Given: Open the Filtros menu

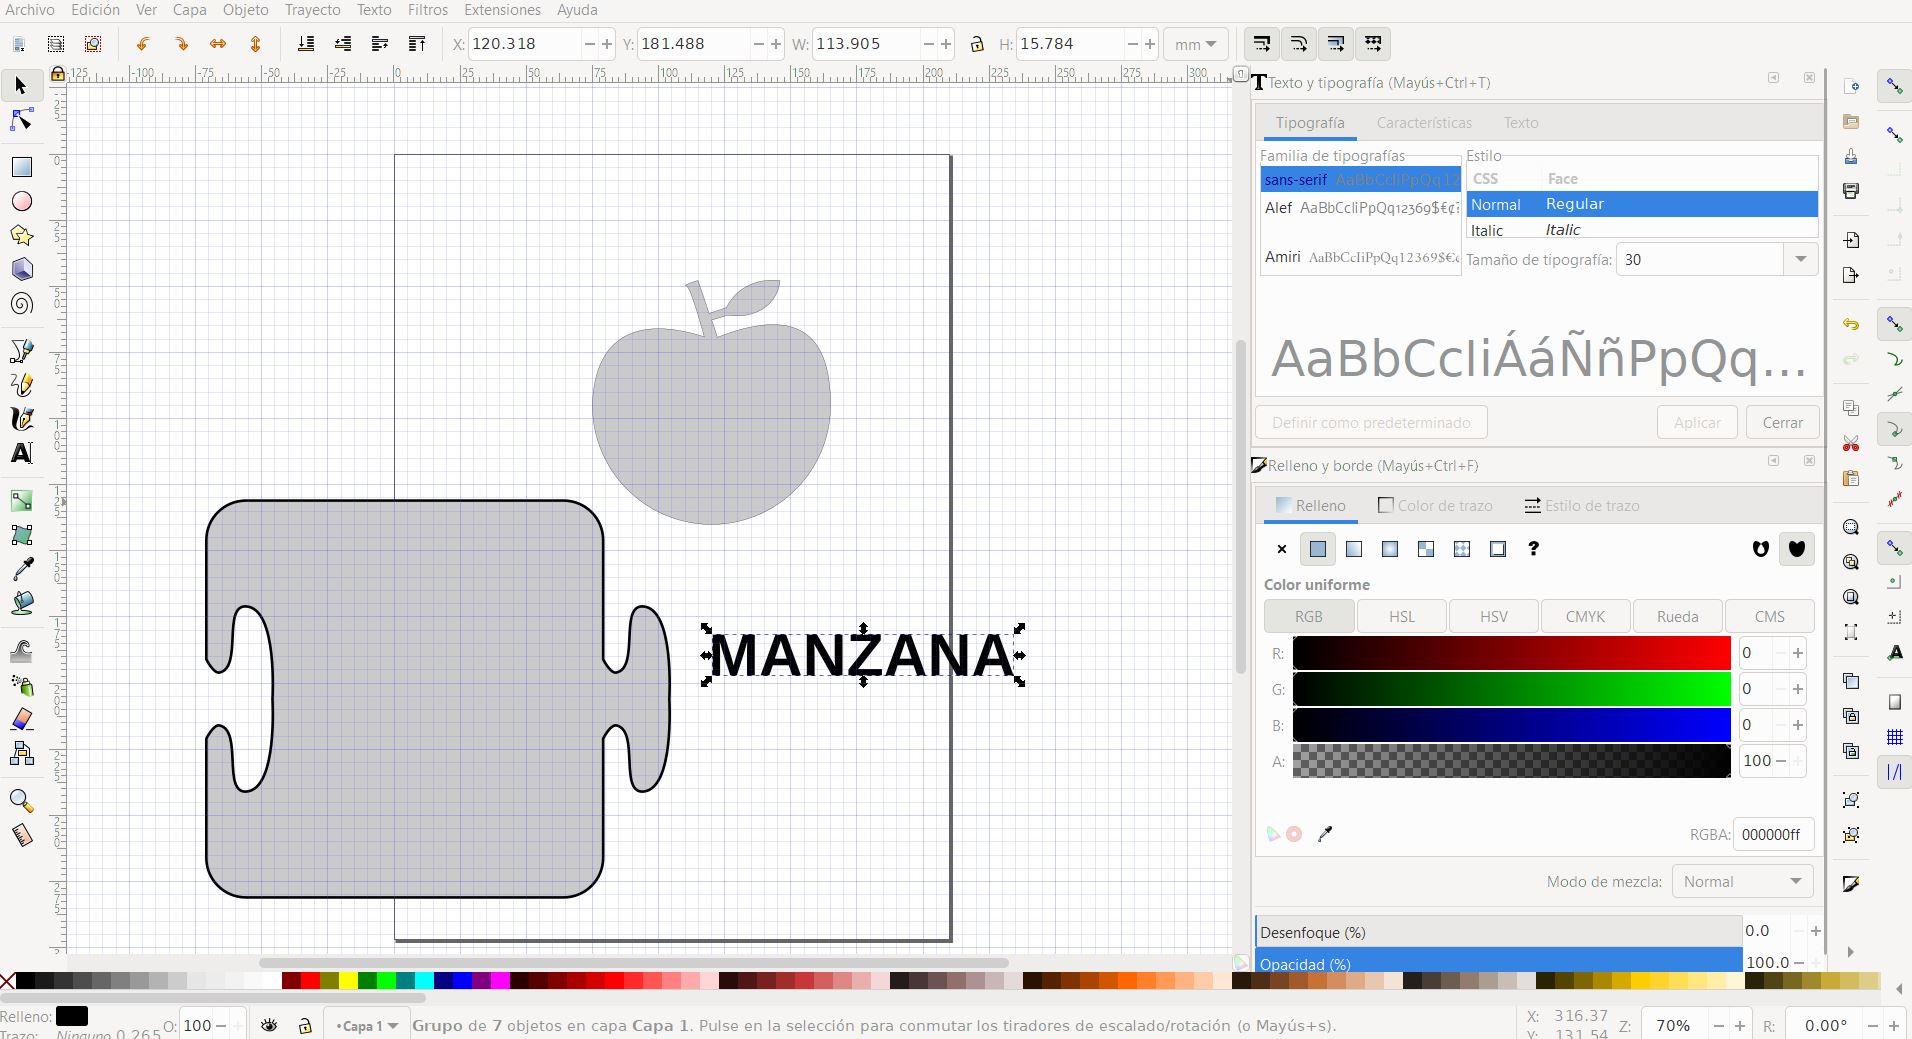Looking at the screenshot, I should tap(427, 9).
